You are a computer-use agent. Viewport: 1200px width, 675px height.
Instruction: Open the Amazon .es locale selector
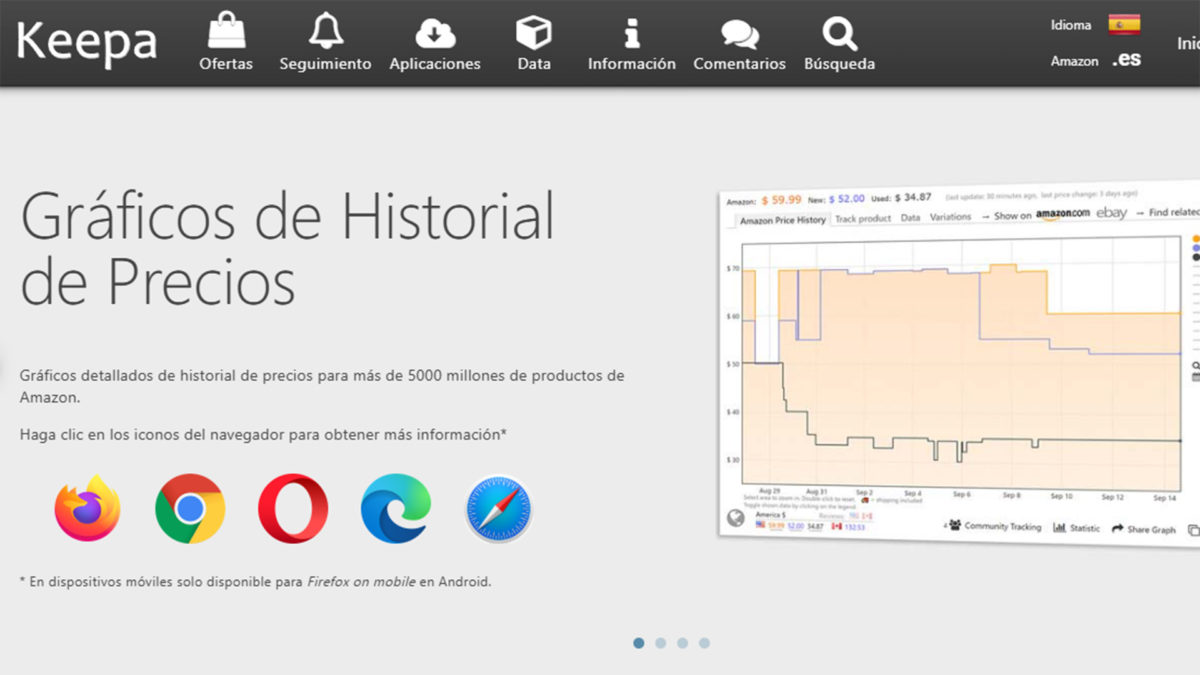[1096, 60]
